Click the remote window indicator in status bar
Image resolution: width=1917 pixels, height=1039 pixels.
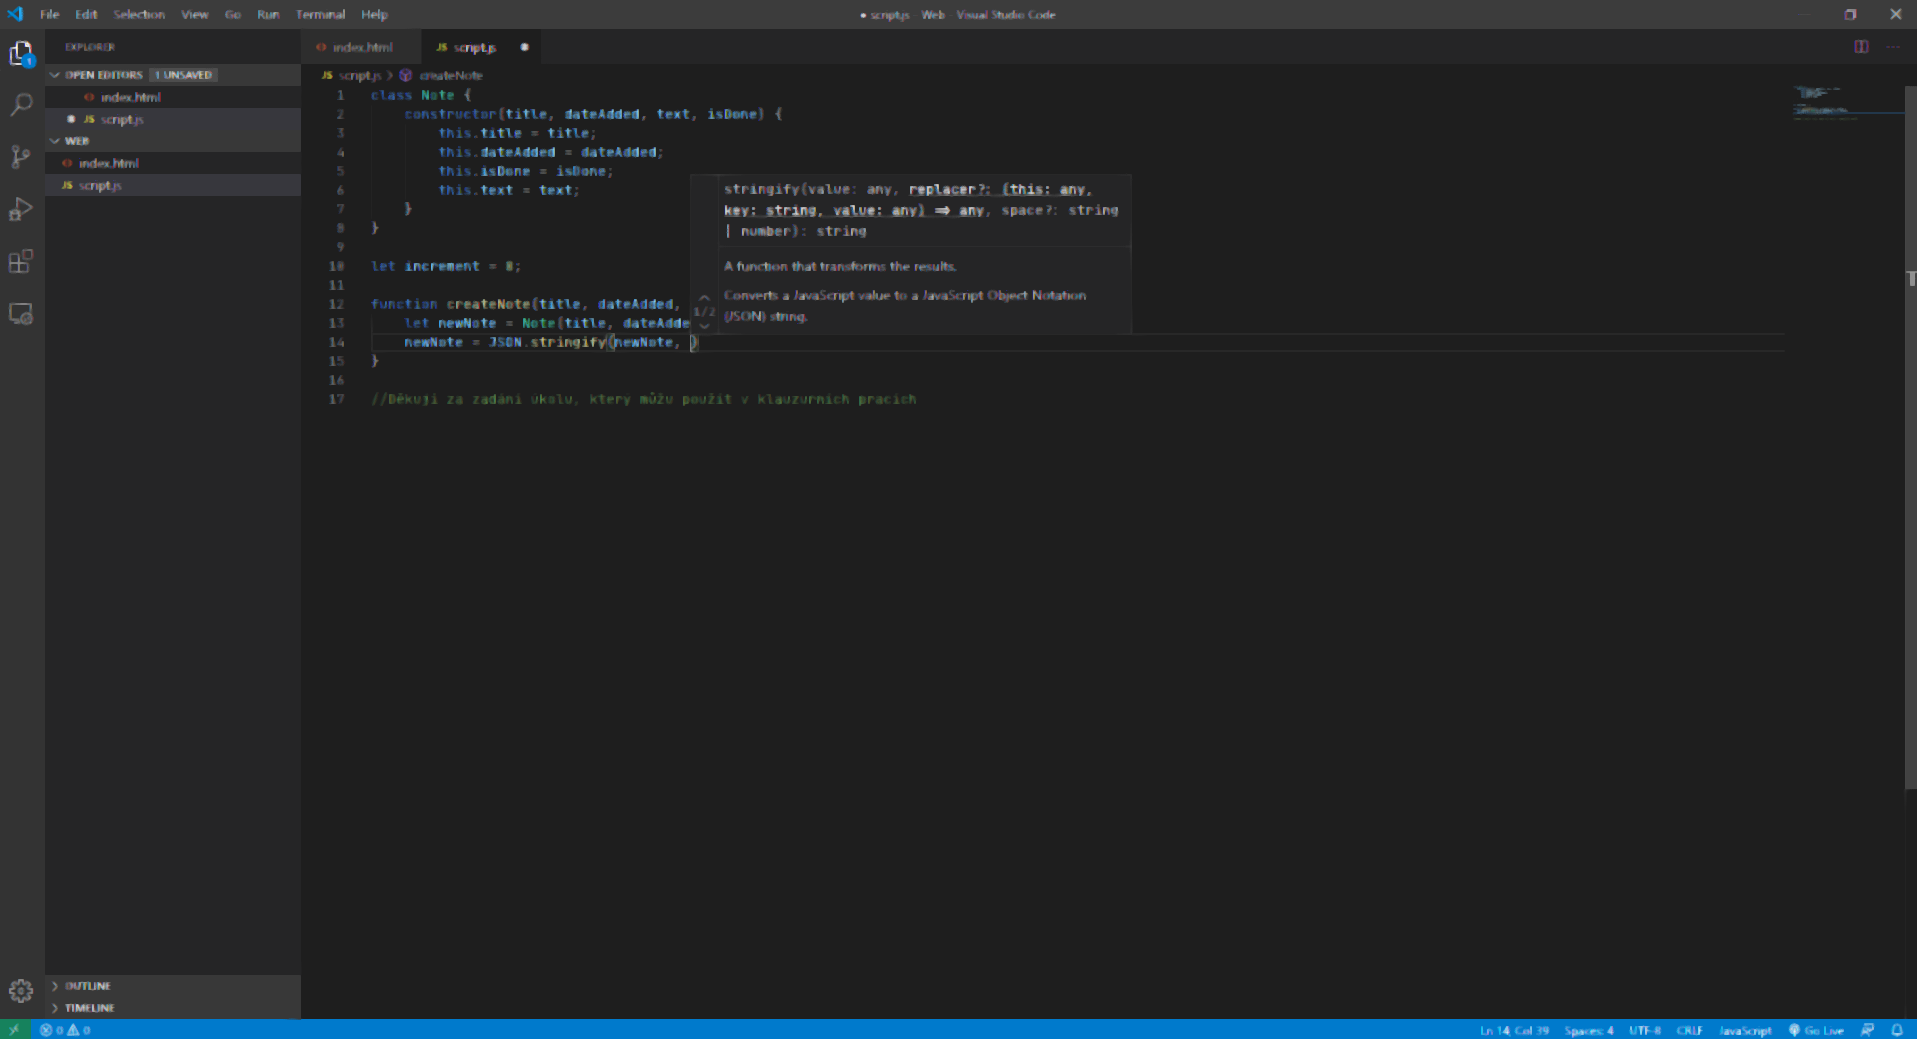[x=15, y=1029]
